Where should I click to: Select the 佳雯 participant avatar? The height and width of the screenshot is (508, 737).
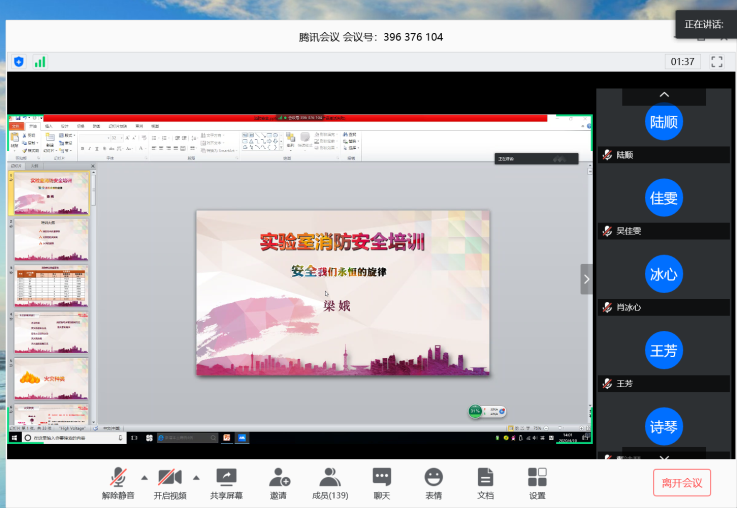pyautogui.click(x=664, y=198)
